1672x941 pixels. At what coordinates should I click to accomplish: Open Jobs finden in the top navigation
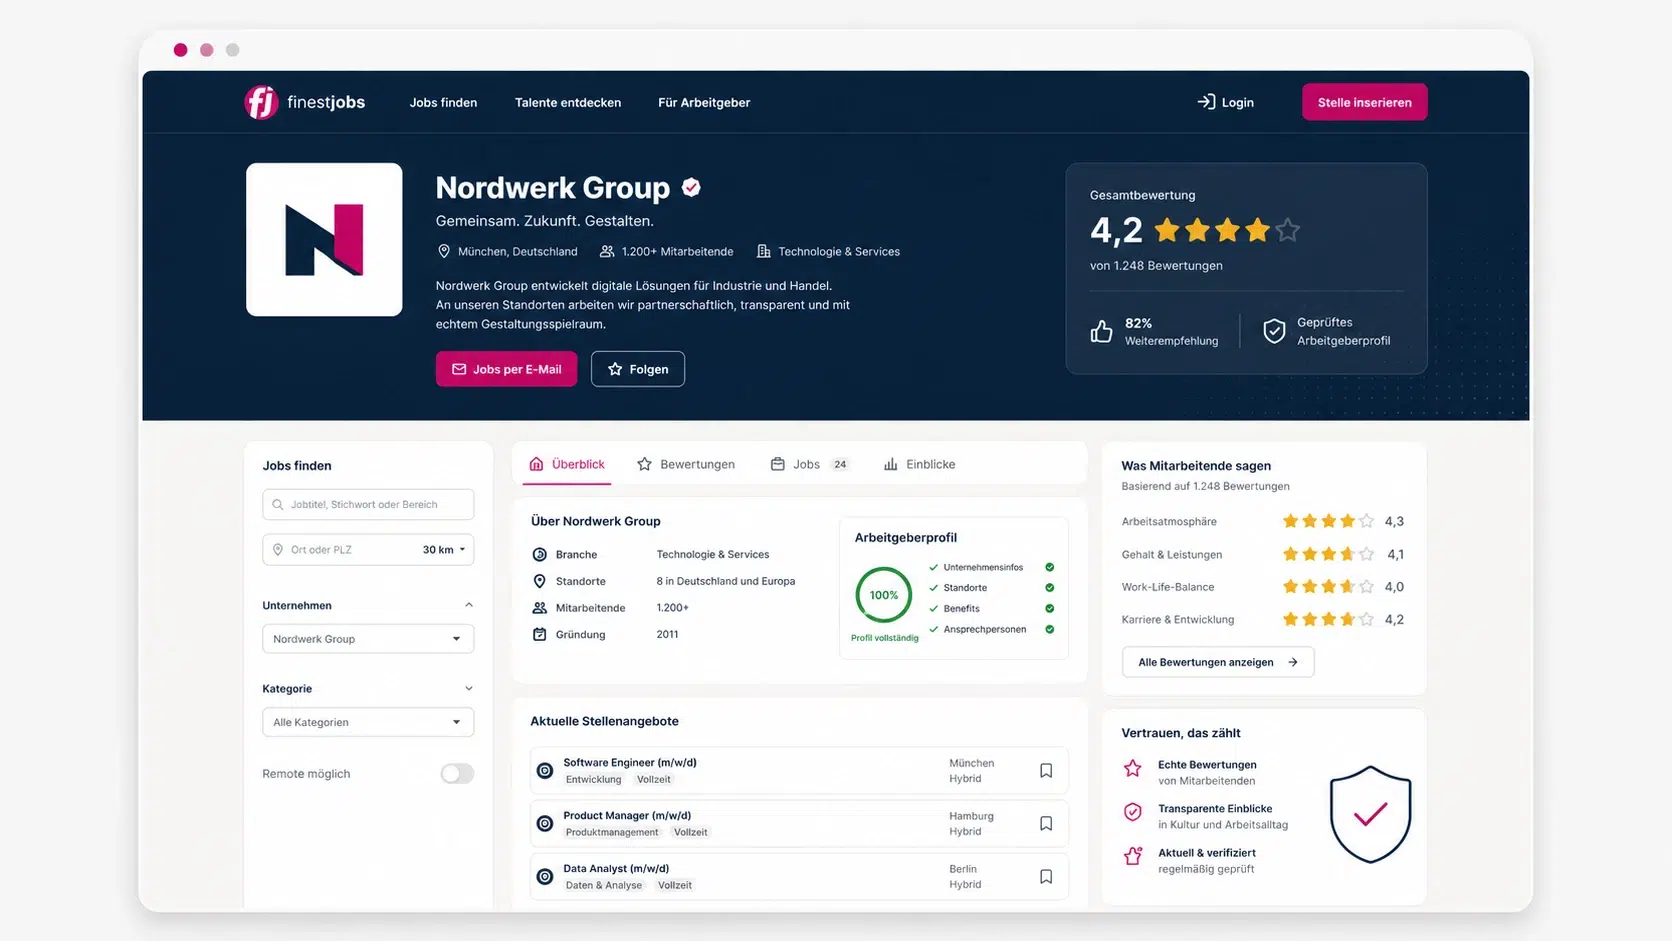[x=443, y=102]
